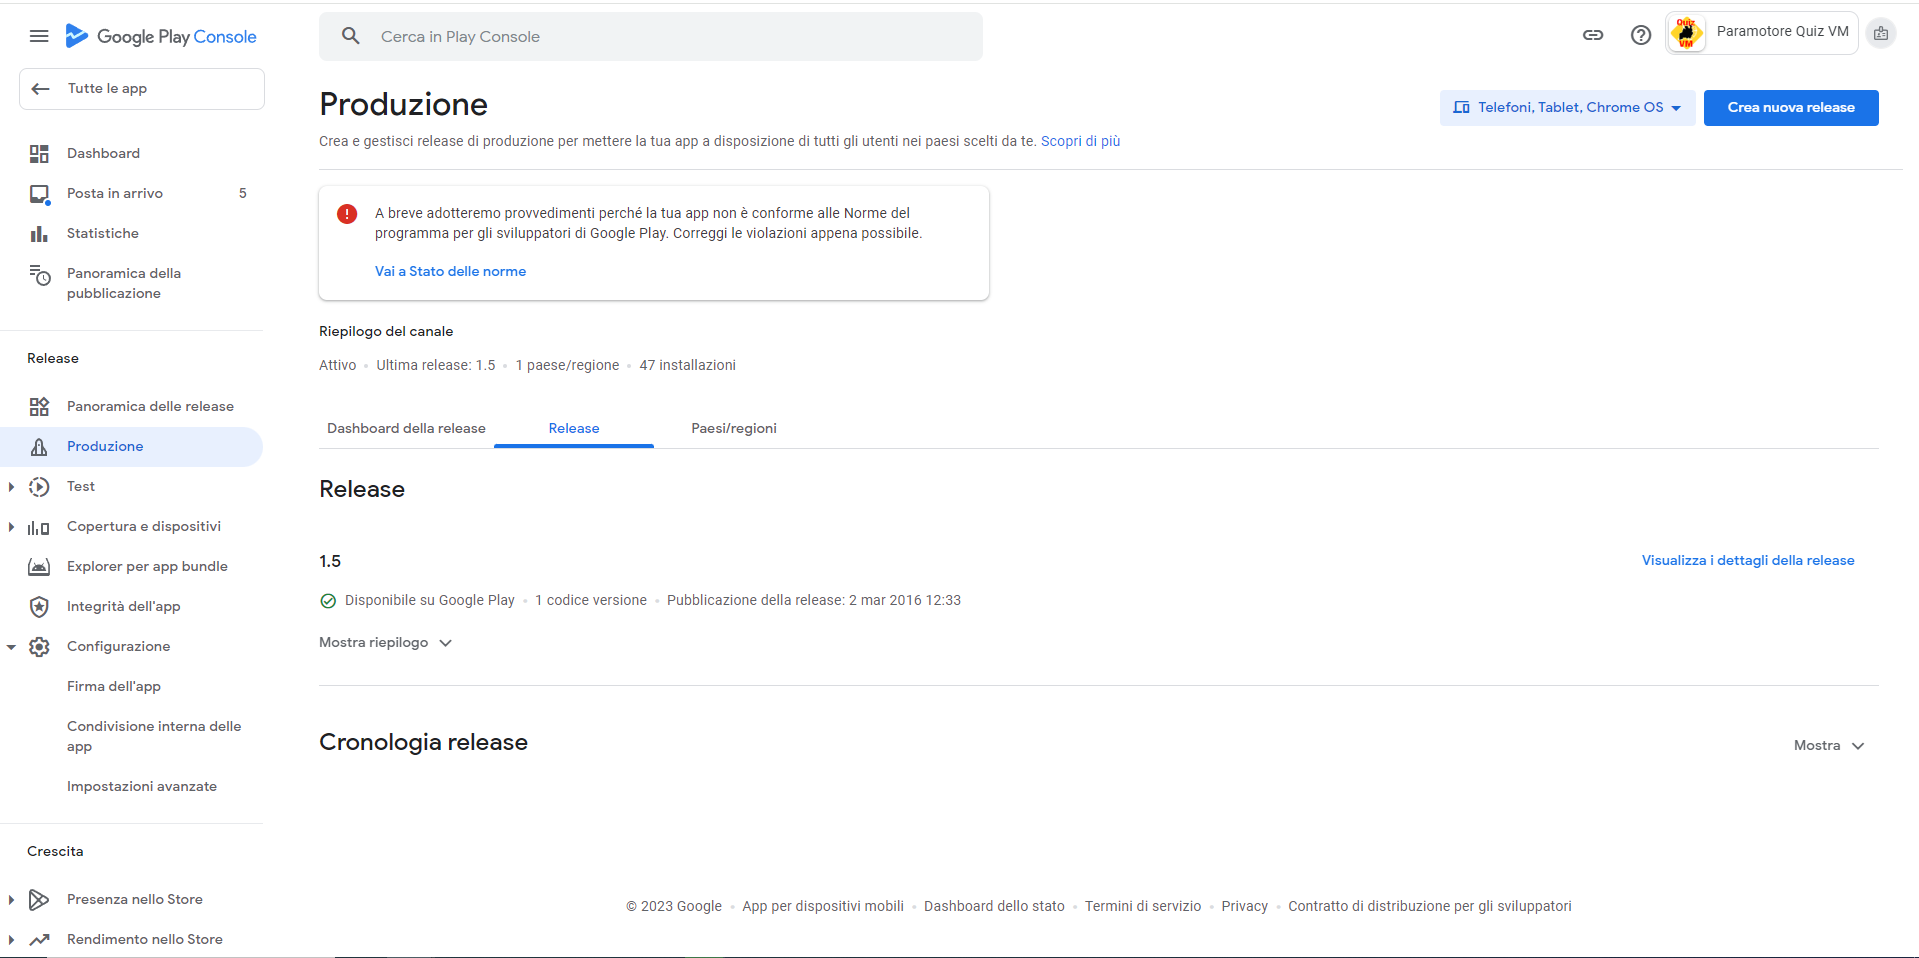Click the search magnifier icon
The height and width of the screenshot is (958, 1919).
pos(350,37)
